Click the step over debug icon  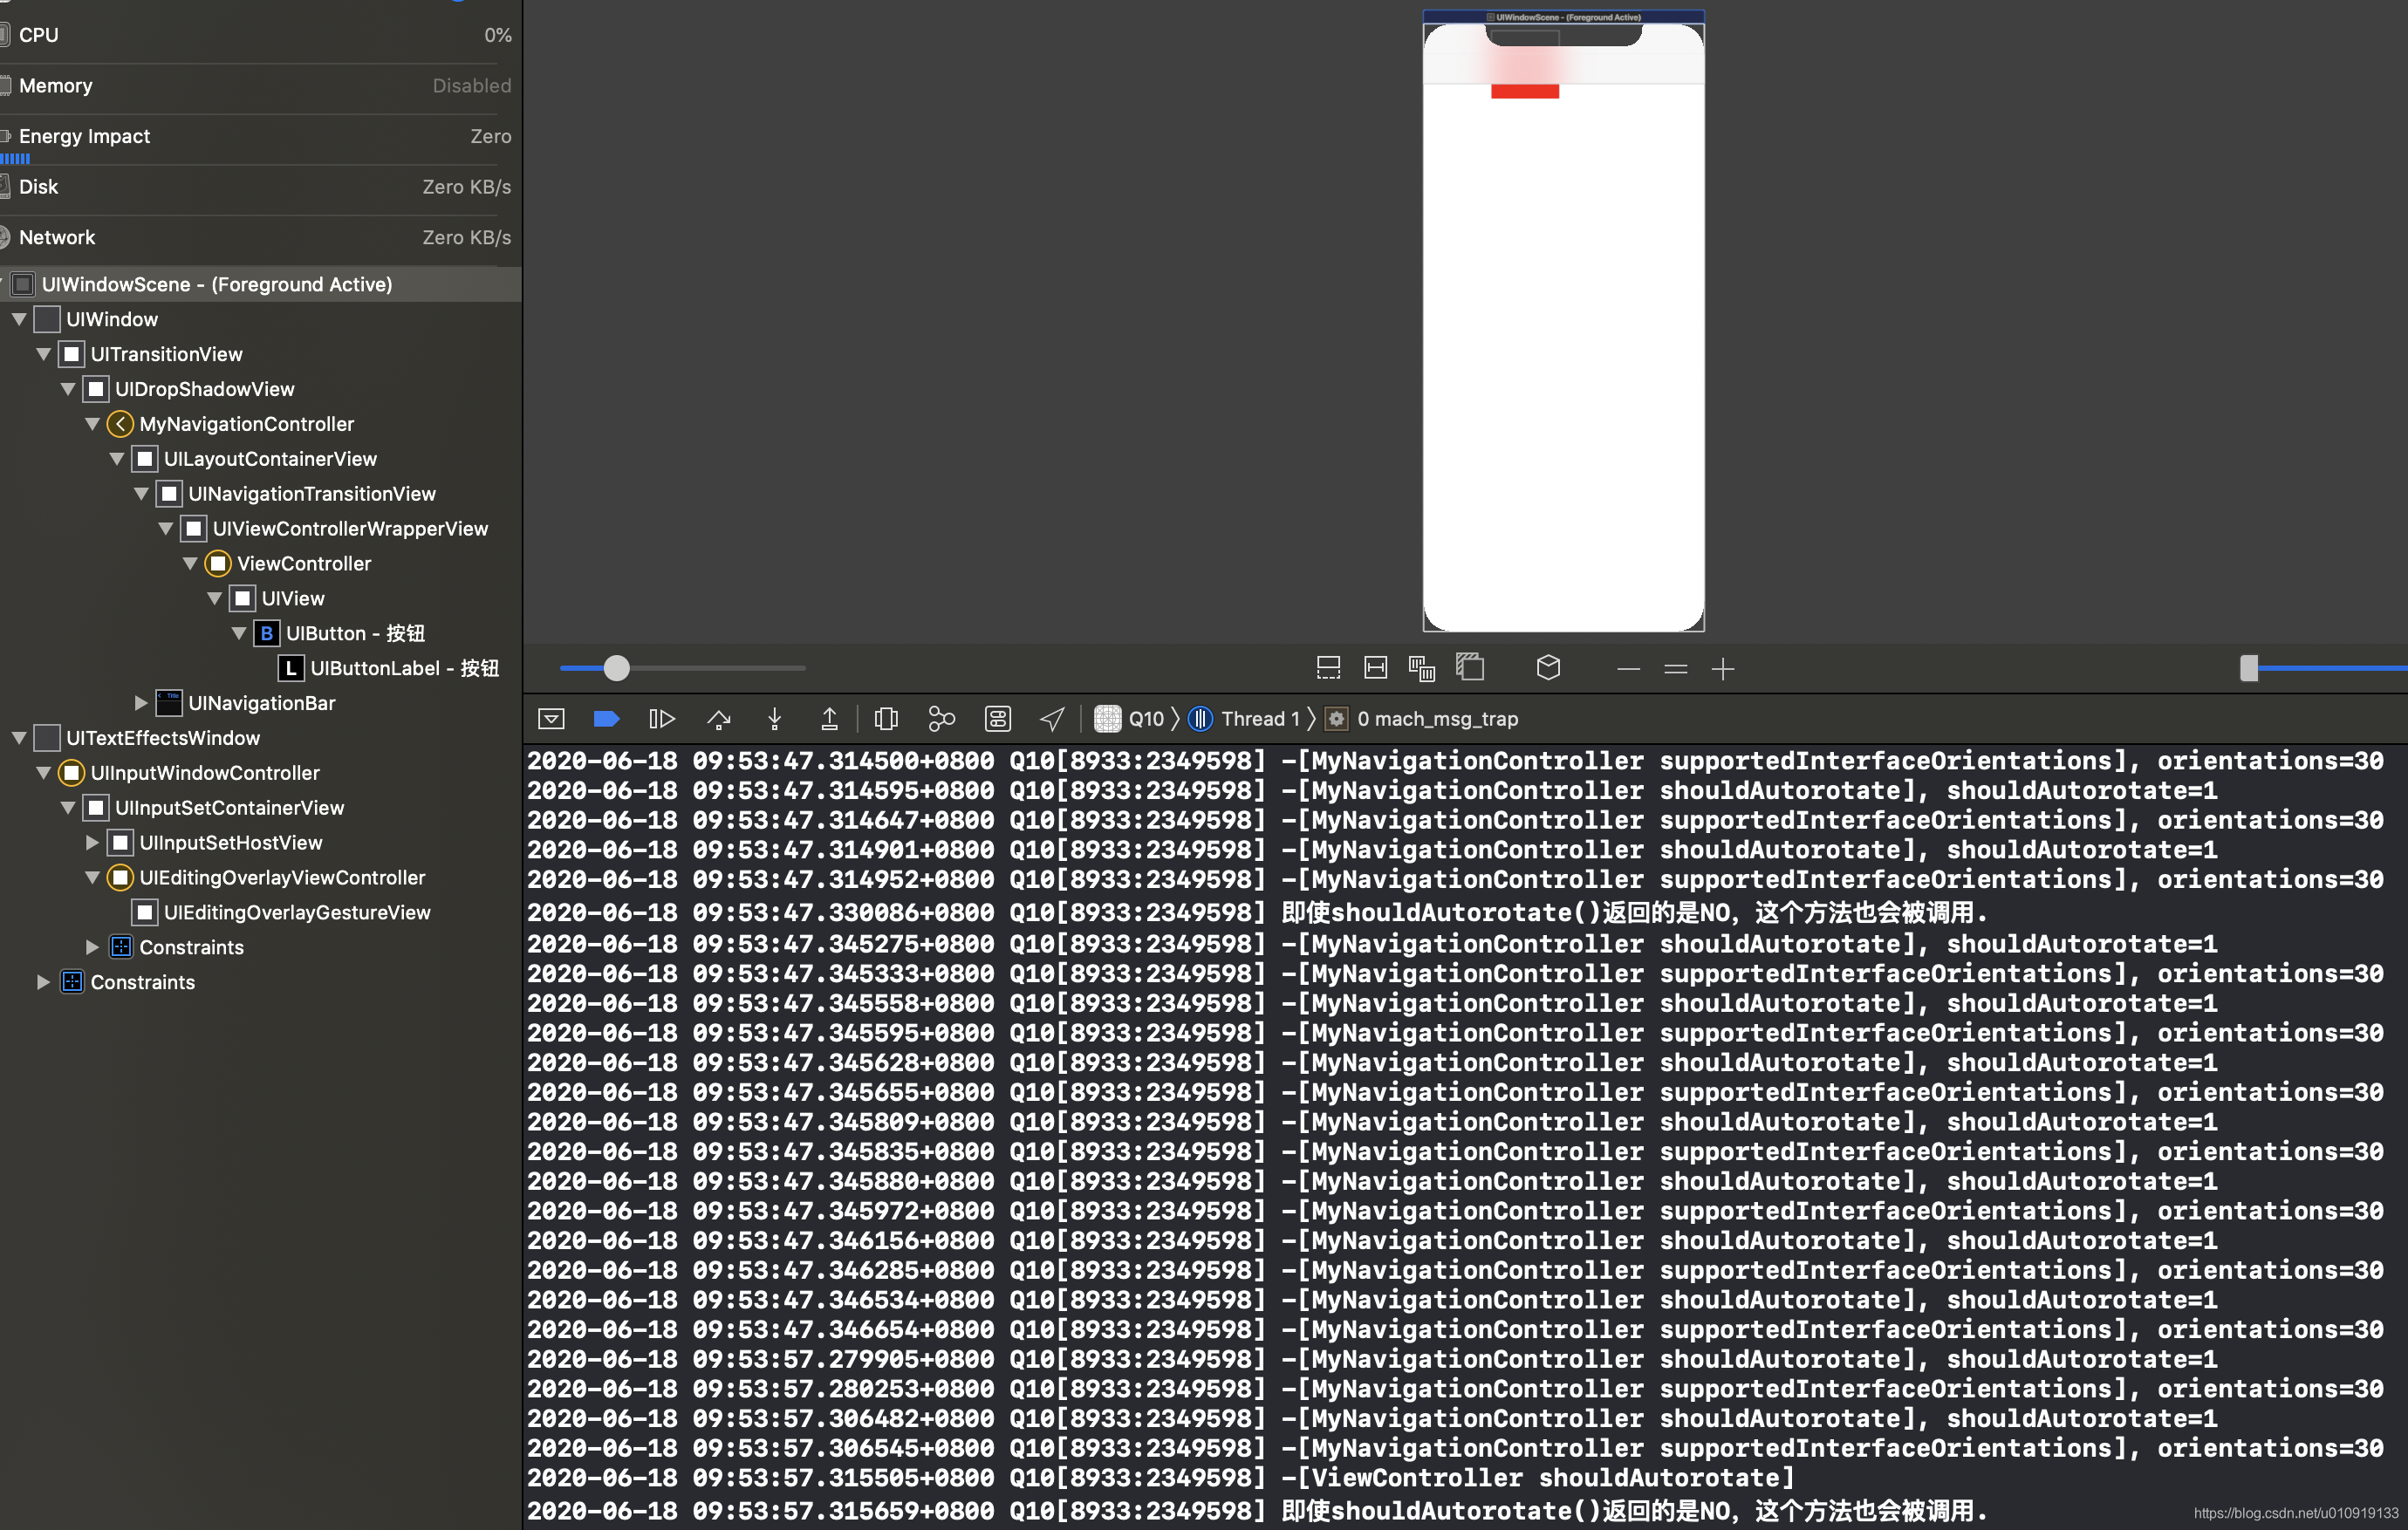718,719
